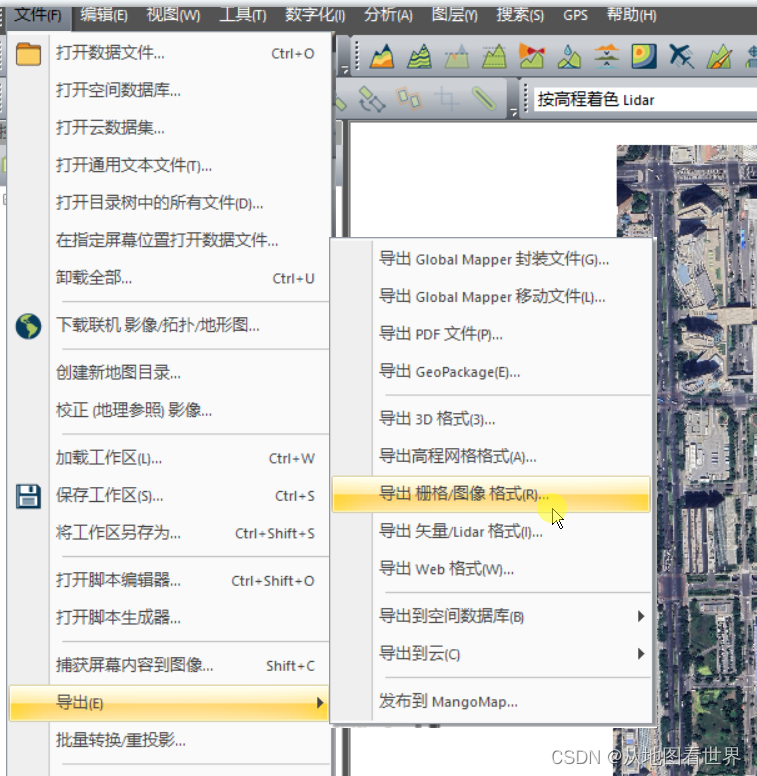757x776 pixels.
Task: Choose 校正 (地理参照) 影像...
Action: coord(168,410)
